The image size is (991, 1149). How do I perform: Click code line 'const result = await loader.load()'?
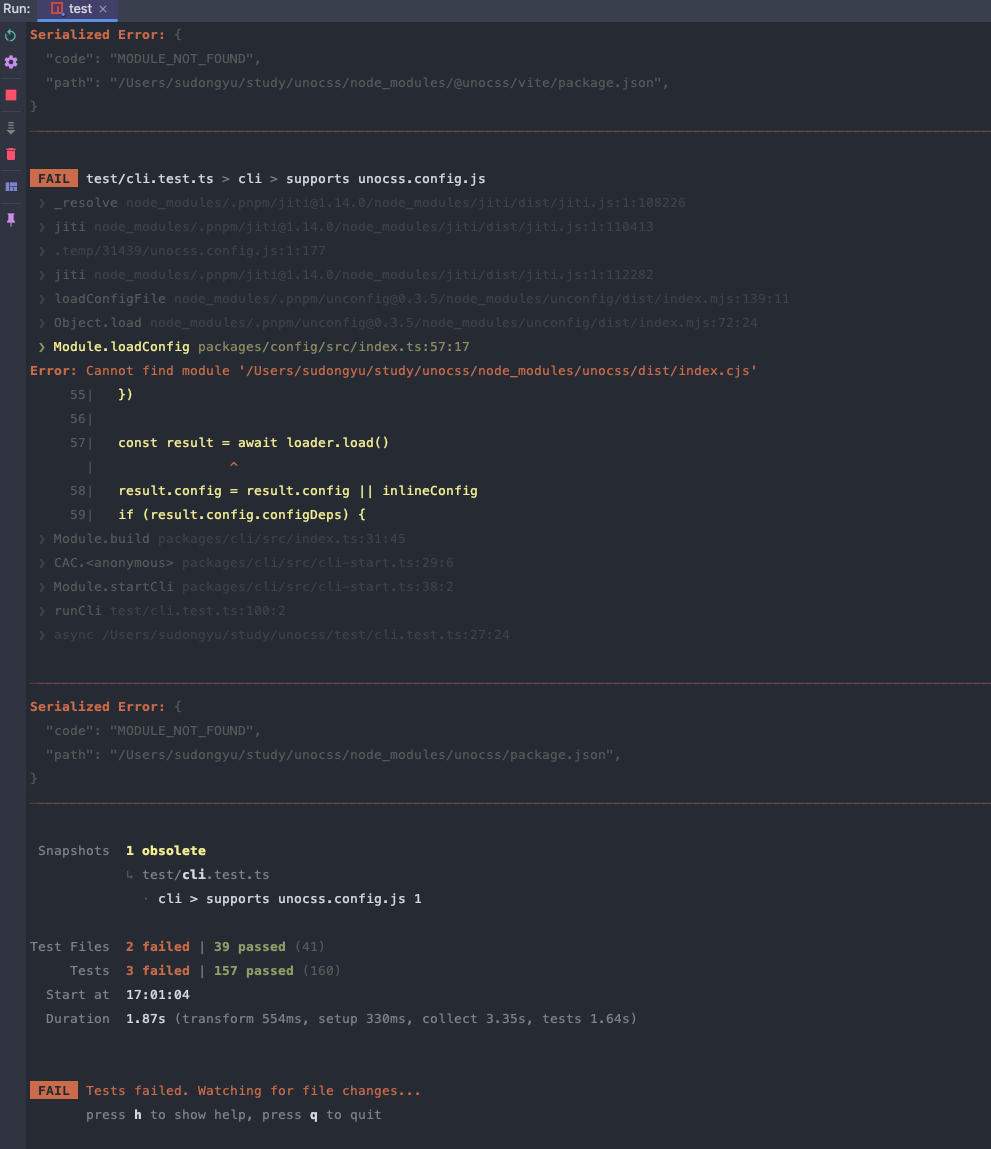[x=254, y=443]
